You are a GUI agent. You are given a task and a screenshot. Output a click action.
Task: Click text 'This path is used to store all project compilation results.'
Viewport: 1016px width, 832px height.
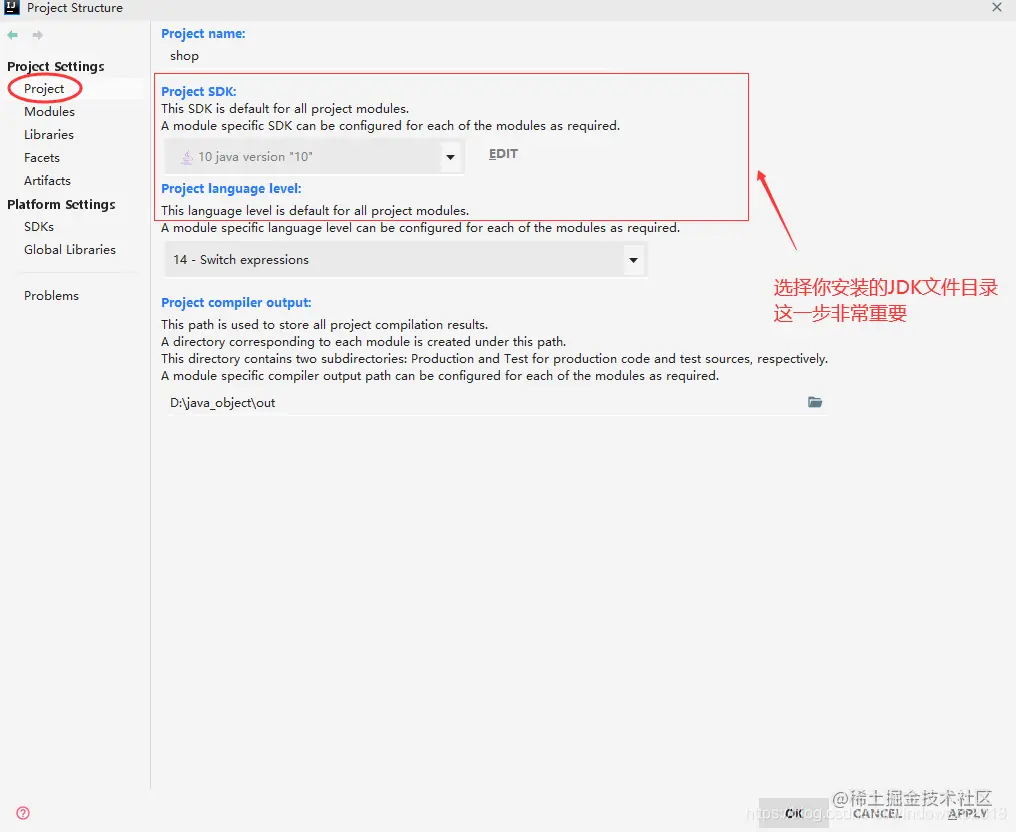(324, 325)
